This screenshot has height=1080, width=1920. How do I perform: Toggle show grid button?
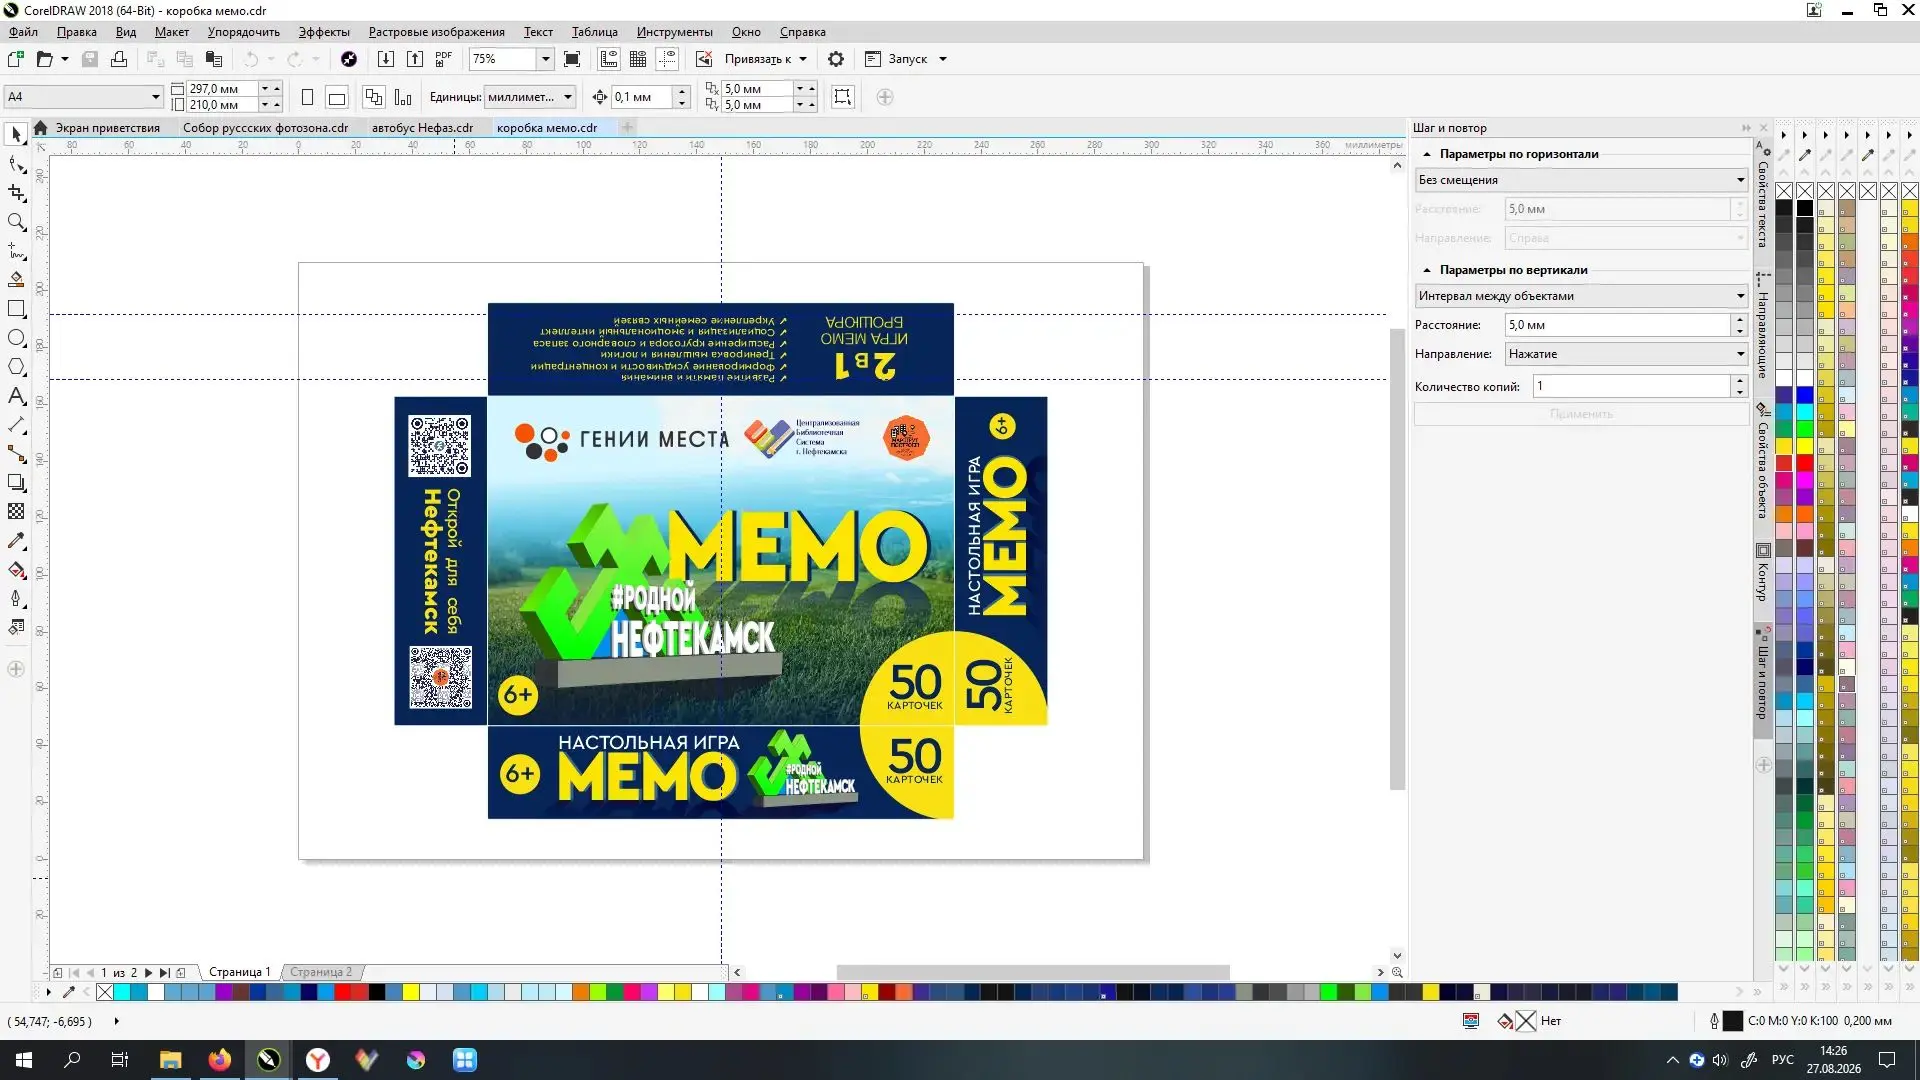pyautogui.click(x=638, y=59)
